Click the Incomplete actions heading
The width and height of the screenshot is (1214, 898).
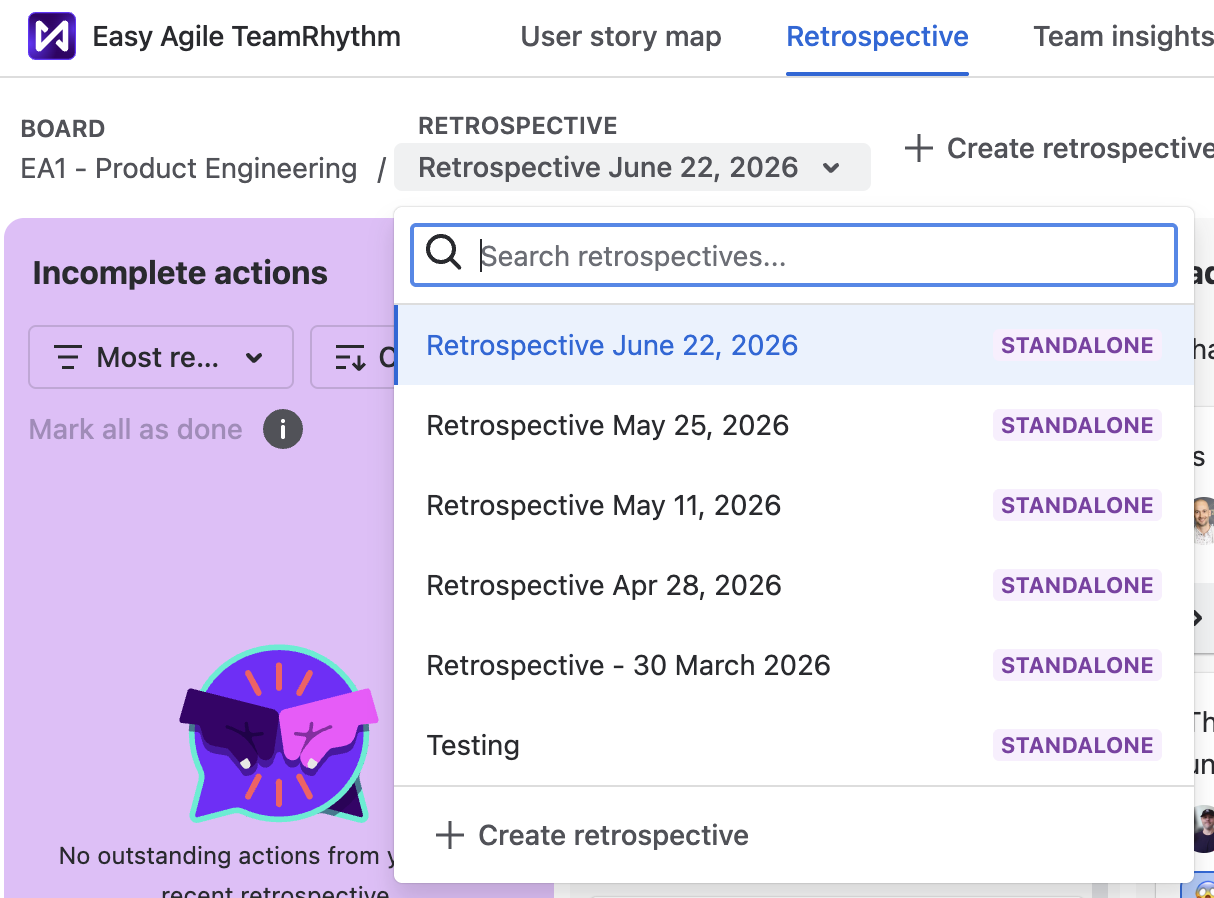click(180, 273)
